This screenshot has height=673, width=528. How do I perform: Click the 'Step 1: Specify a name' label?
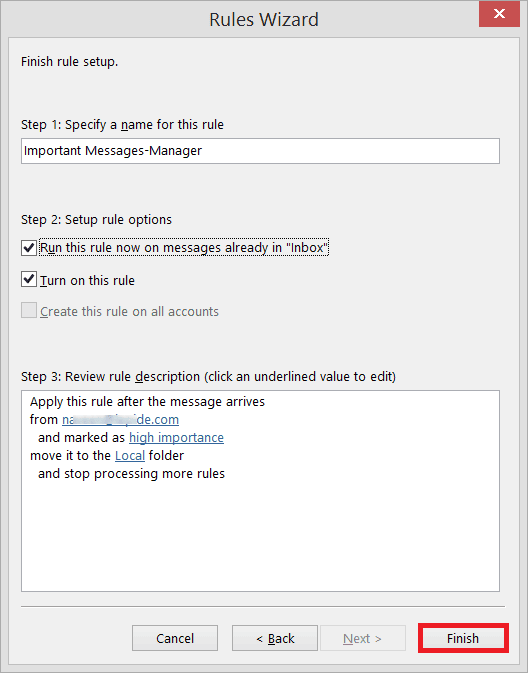[x=122, y=124]
